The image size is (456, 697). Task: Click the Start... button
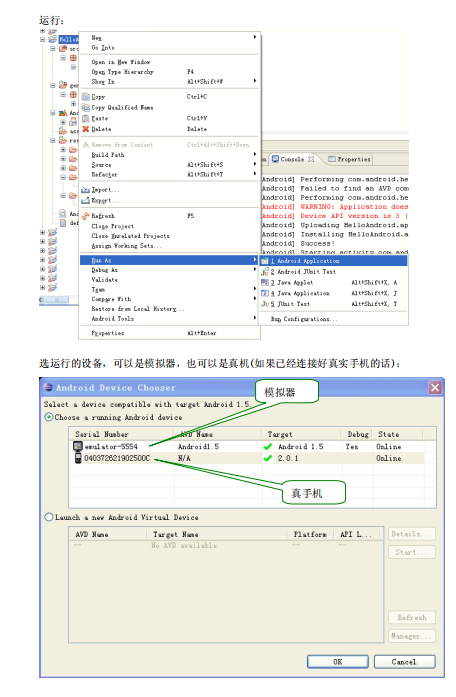tap(412, 552)
